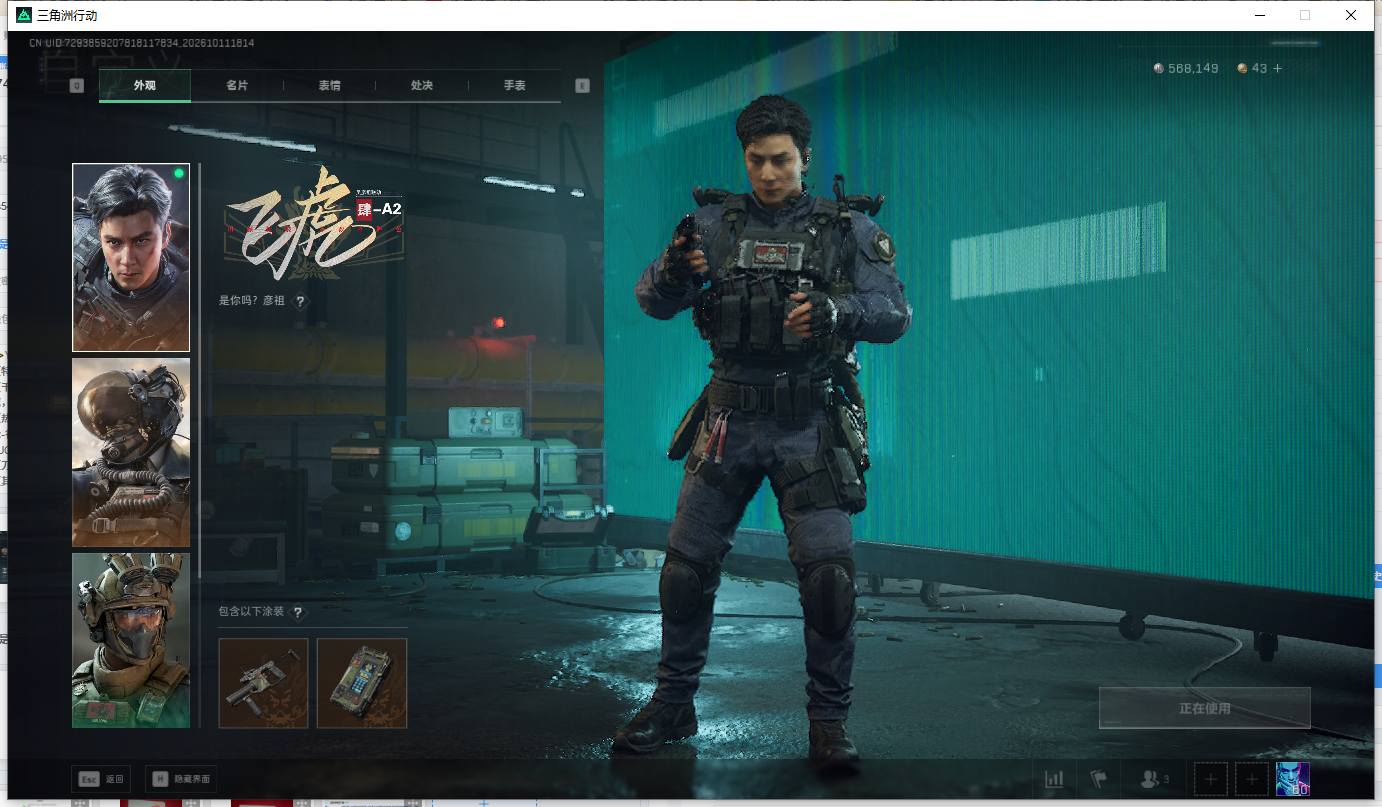Click the 是你吗？彦祖 skin name text

(x=252, y=301)
